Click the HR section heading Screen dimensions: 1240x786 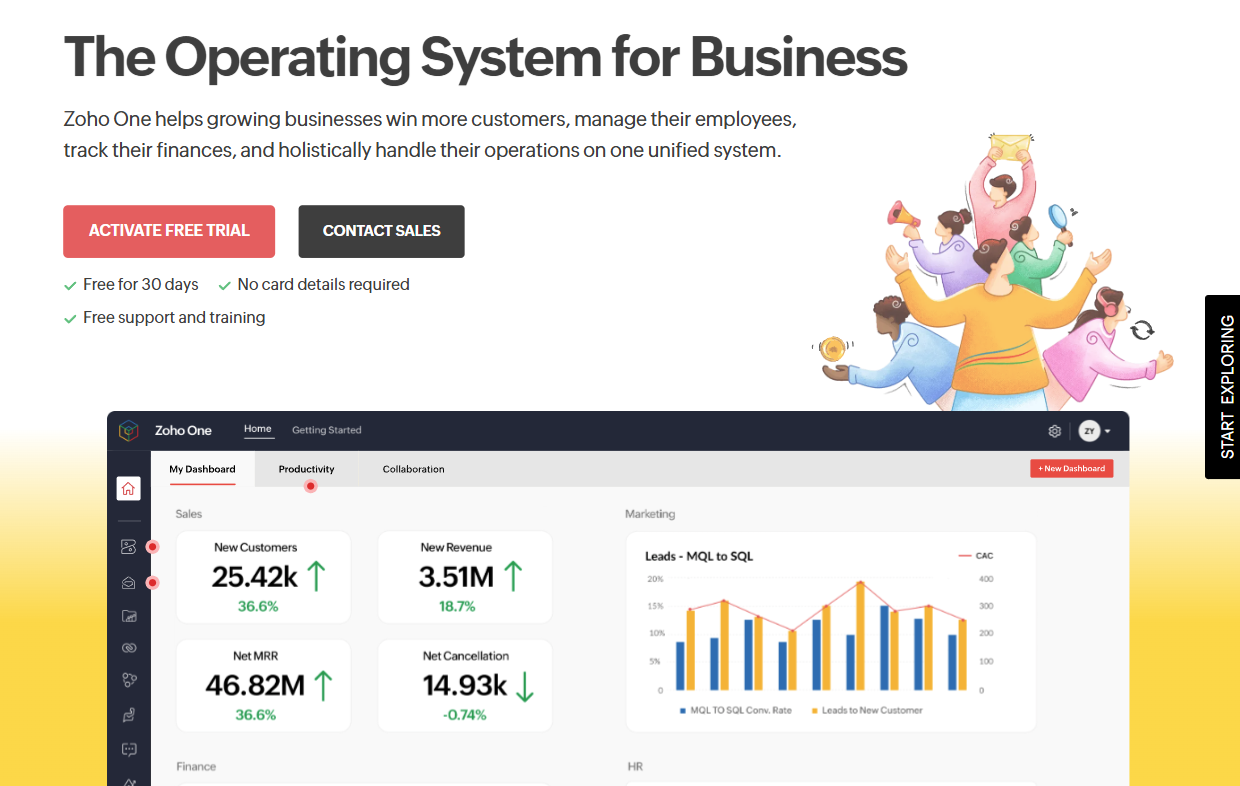635,767
